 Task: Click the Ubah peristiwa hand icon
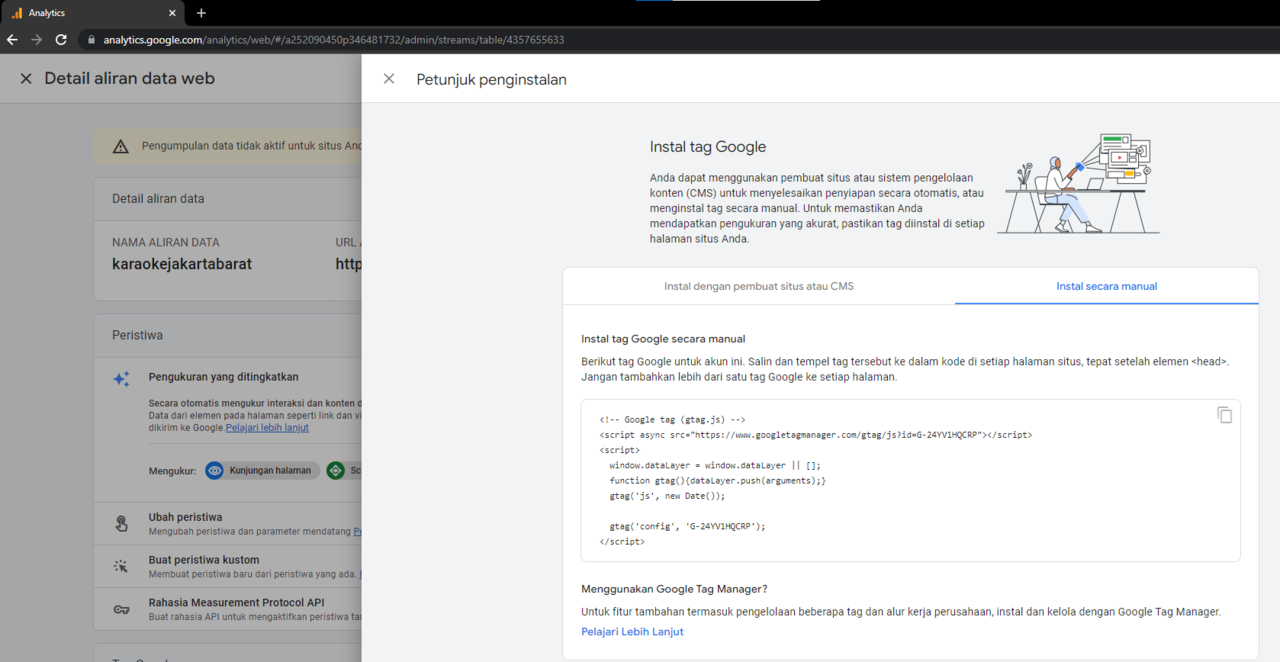(121, 524)
